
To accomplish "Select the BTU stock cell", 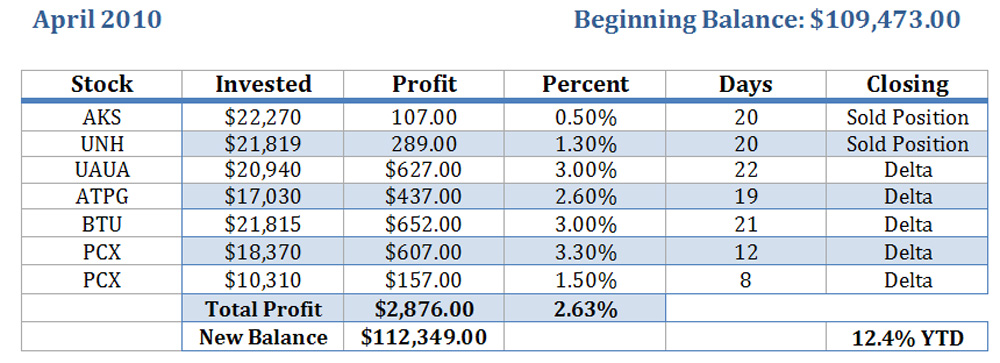I will coord(102,225).
